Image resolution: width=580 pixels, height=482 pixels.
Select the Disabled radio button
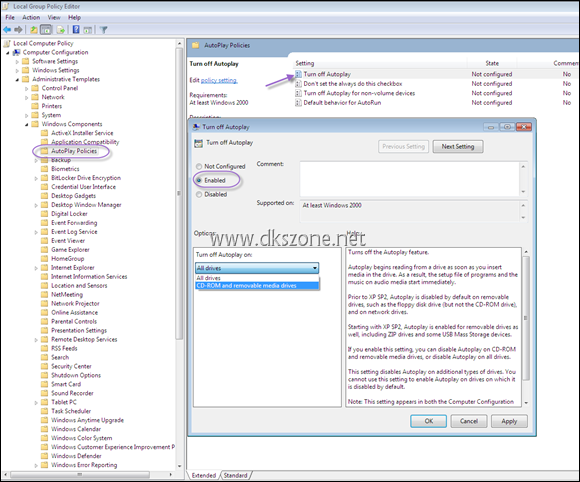click(199, 194)
